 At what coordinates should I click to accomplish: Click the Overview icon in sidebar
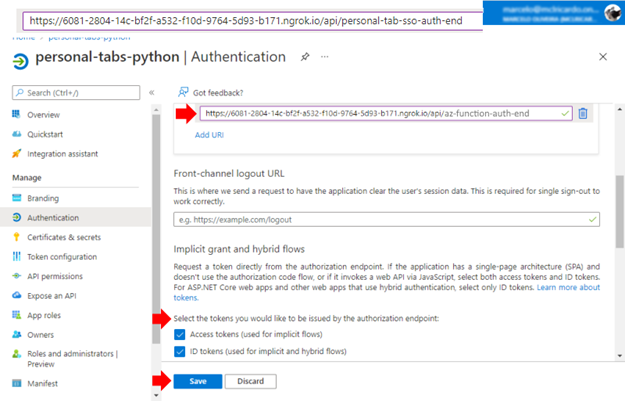pyautogui.click(x=16, y=114)
